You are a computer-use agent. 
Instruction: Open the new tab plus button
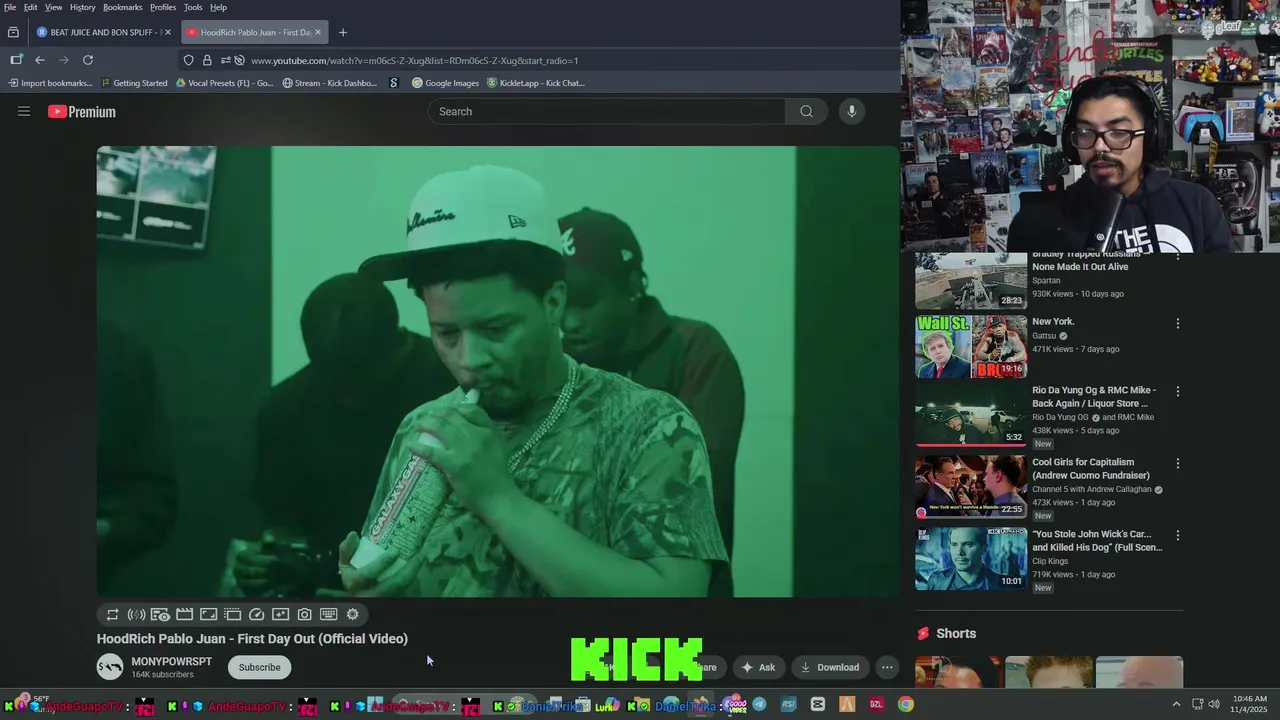pos(343,32)
